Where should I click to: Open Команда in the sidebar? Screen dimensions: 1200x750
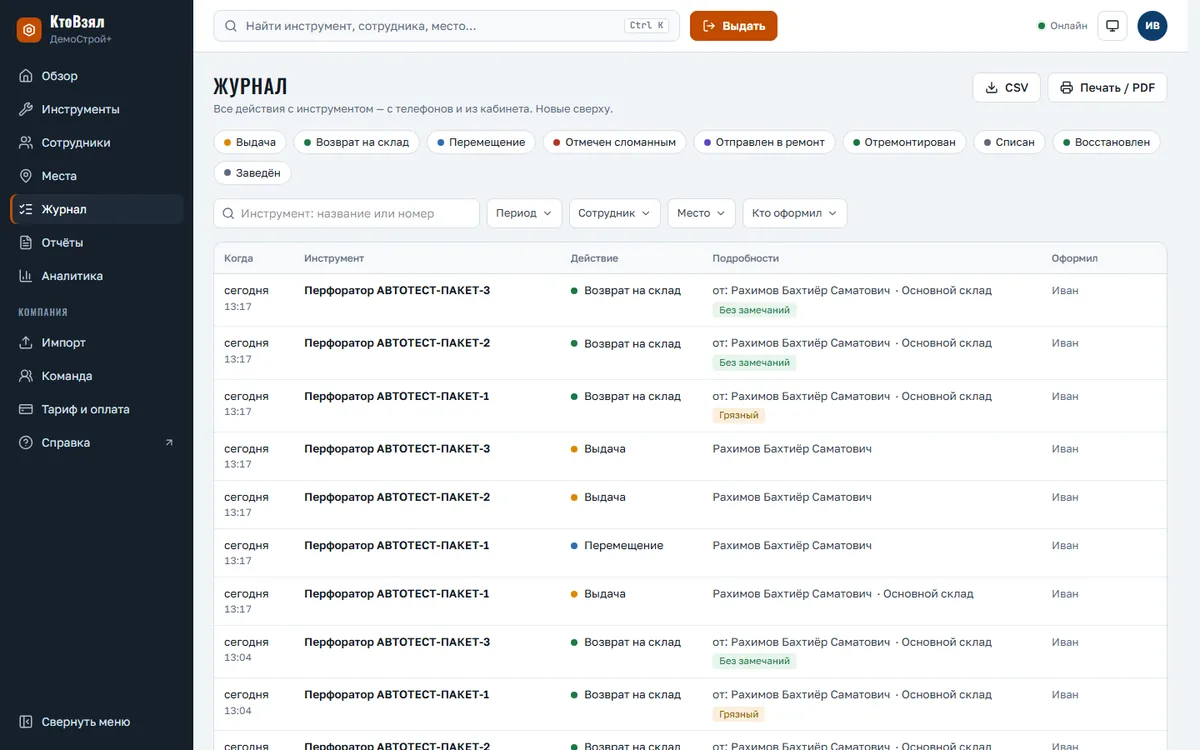(x=97, y=376)
